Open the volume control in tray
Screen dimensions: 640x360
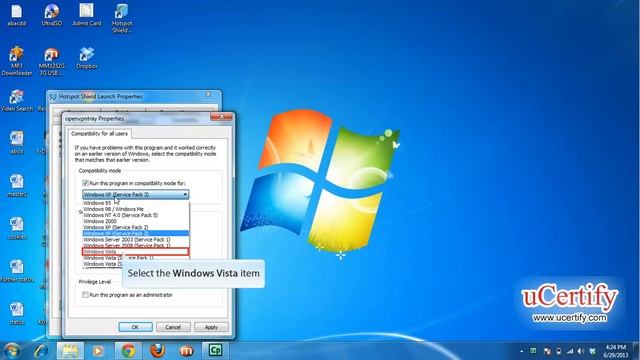coord(581,351)
